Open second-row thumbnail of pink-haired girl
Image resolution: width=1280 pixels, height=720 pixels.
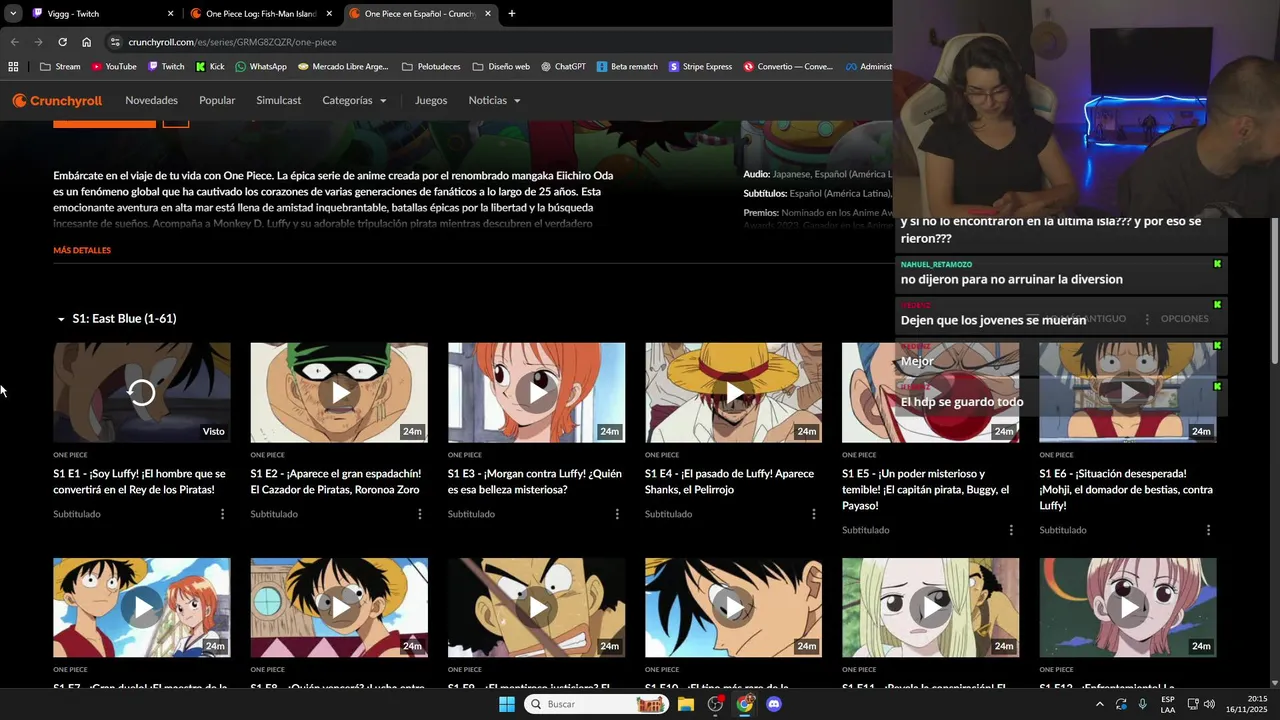point(1127,607)
